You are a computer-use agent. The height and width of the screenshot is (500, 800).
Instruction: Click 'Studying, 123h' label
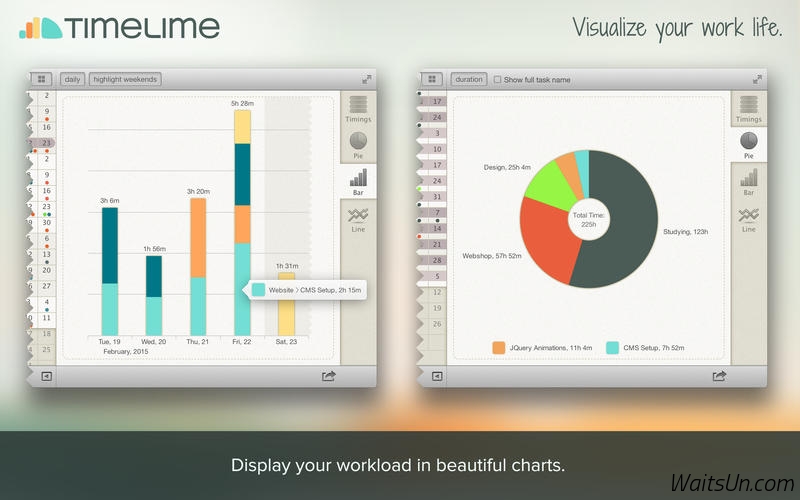(685, 232)
